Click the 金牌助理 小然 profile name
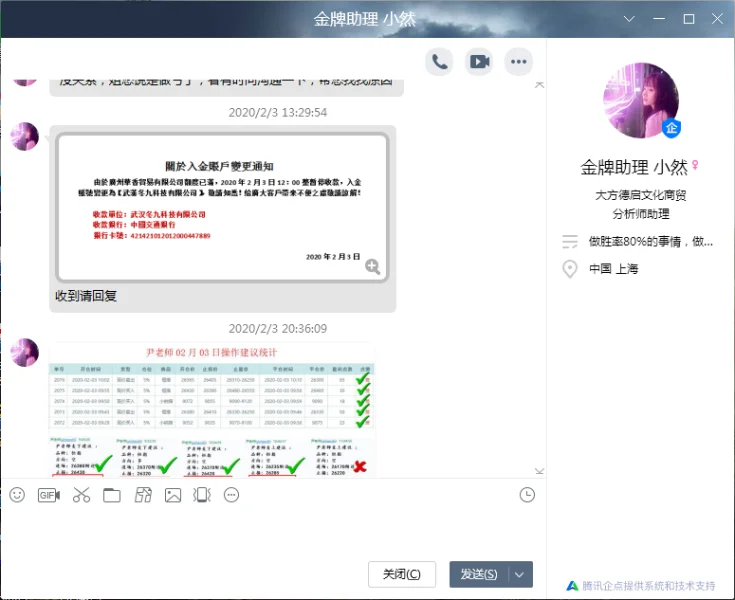Screen dimensions: 735x600 click(634, 167)
